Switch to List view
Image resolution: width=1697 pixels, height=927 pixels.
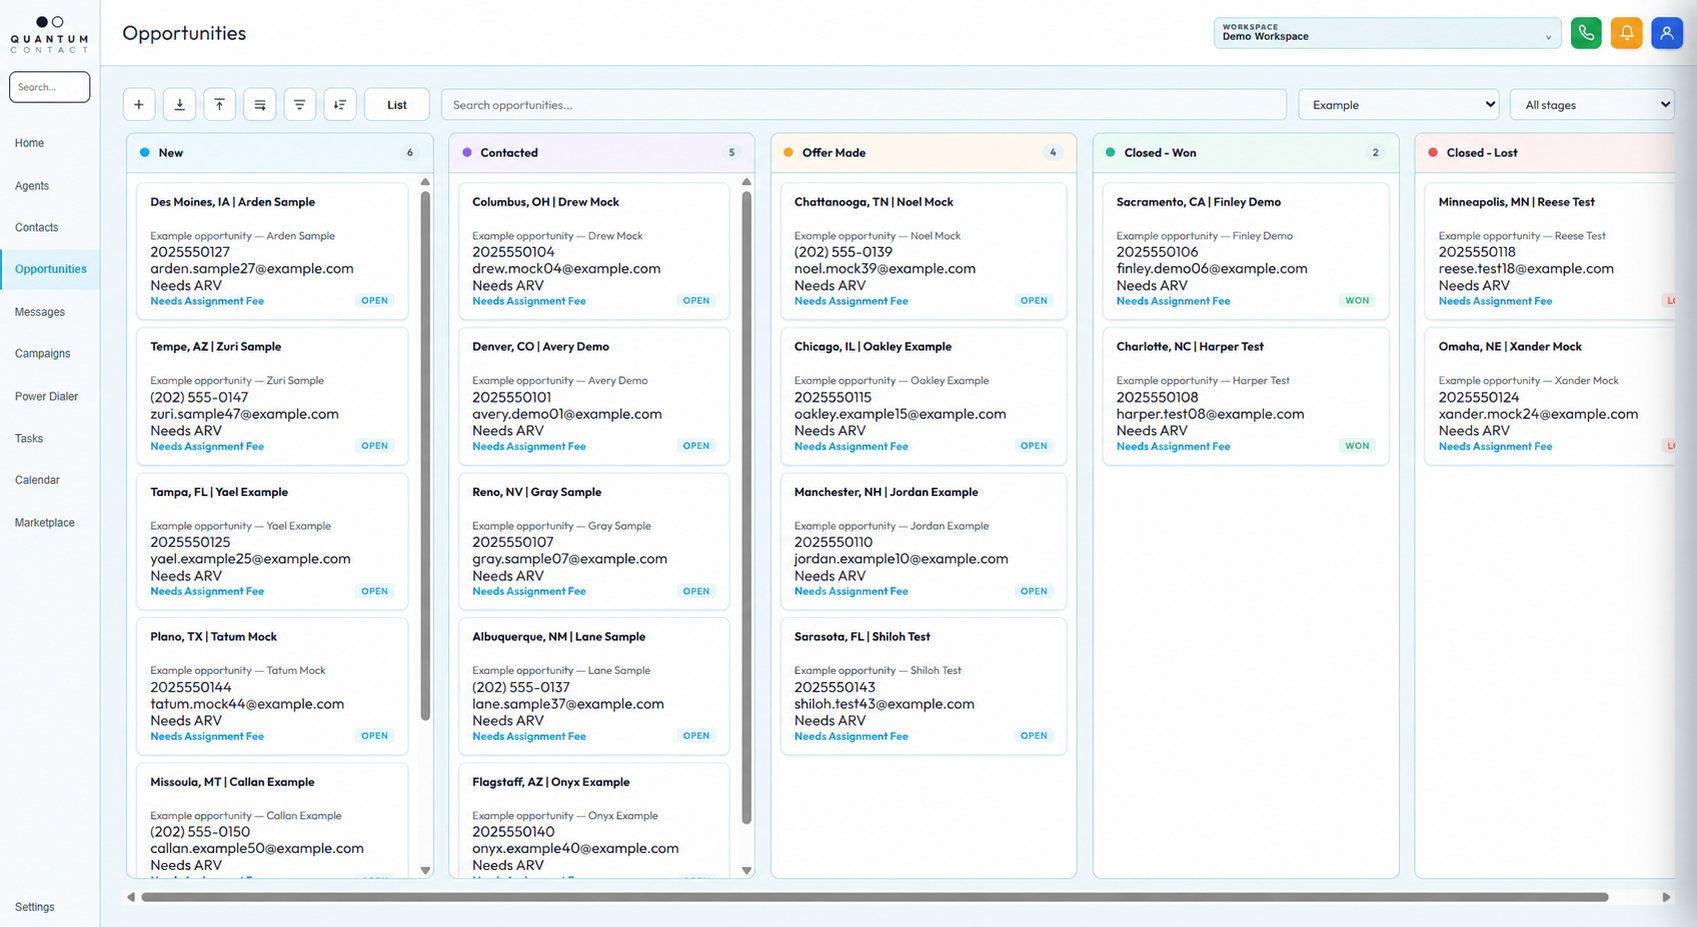(397, 105)
